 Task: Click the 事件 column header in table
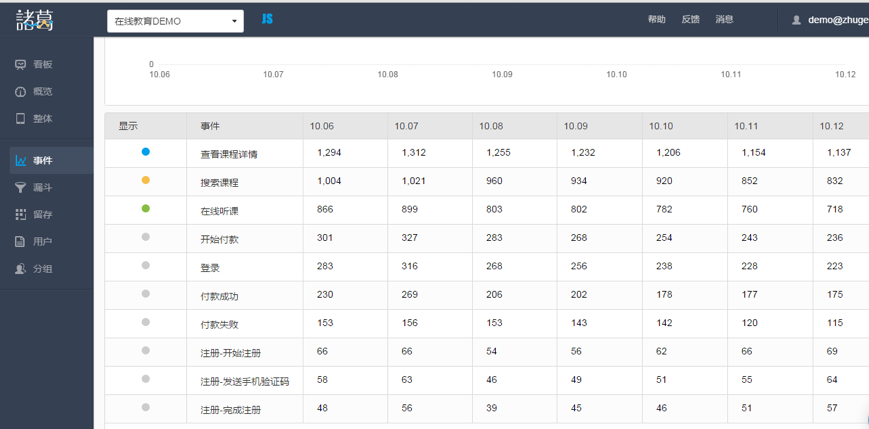point(210,126)
